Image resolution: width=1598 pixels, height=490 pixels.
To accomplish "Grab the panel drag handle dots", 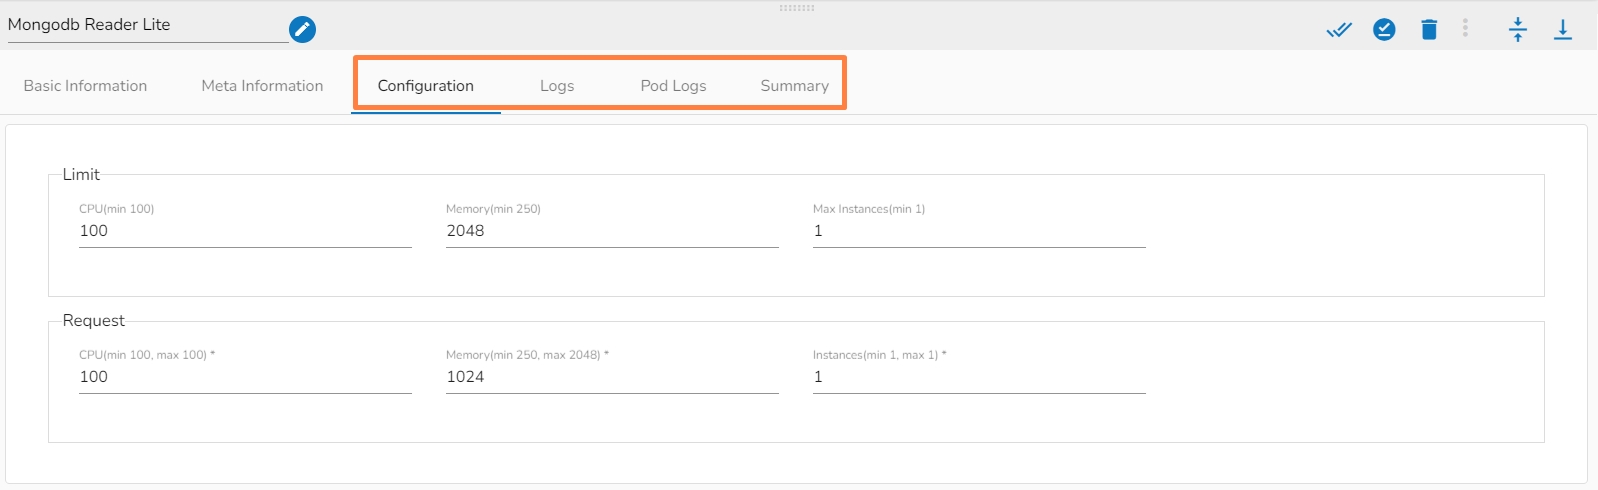I will 797,8.
